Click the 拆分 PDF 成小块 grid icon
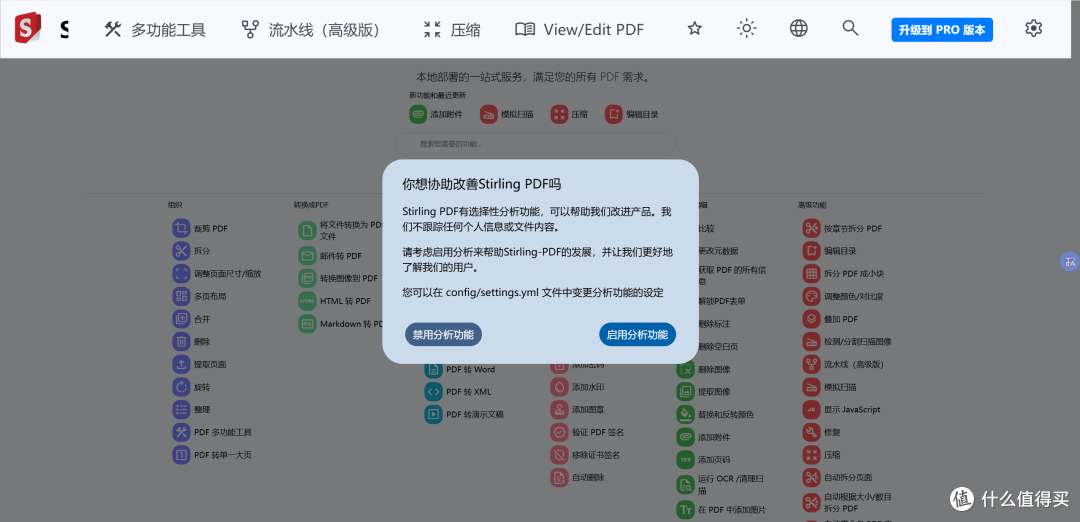The image size is (1080, 522). click(x=811, y=274)
